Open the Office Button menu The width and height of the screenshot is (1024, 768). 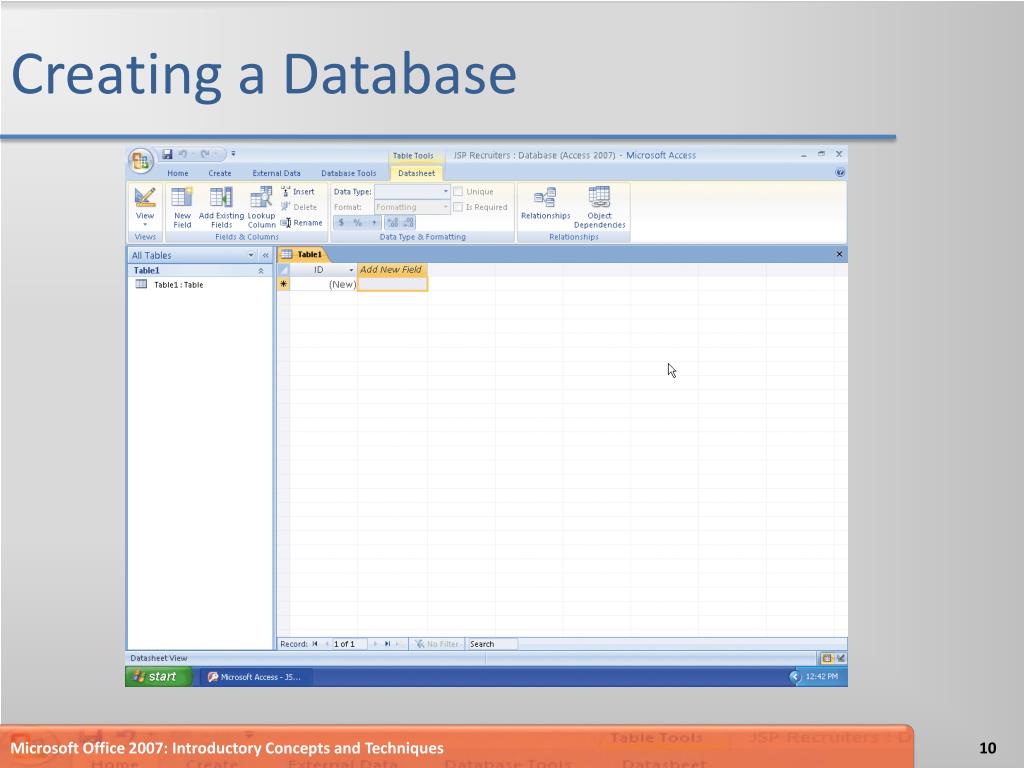[140, 161]
